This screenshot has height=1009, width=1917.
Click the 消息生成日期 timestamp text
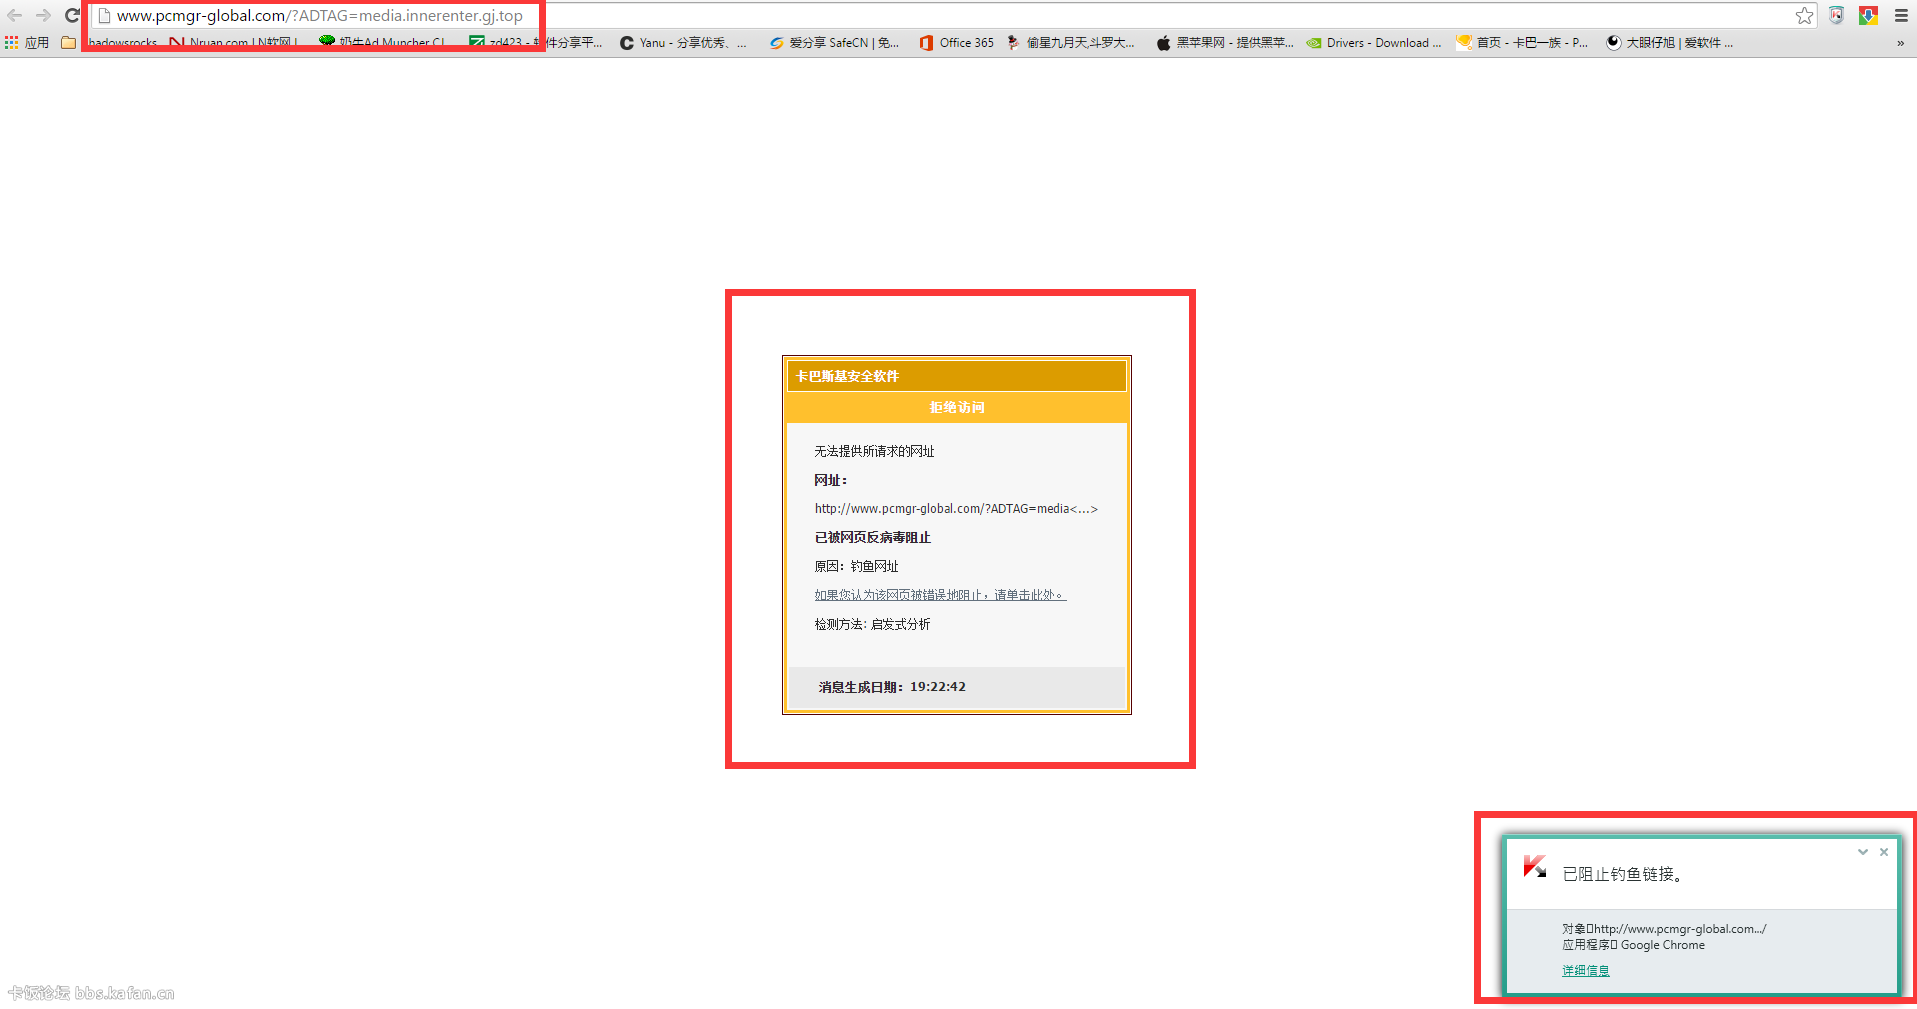(892, 687)
